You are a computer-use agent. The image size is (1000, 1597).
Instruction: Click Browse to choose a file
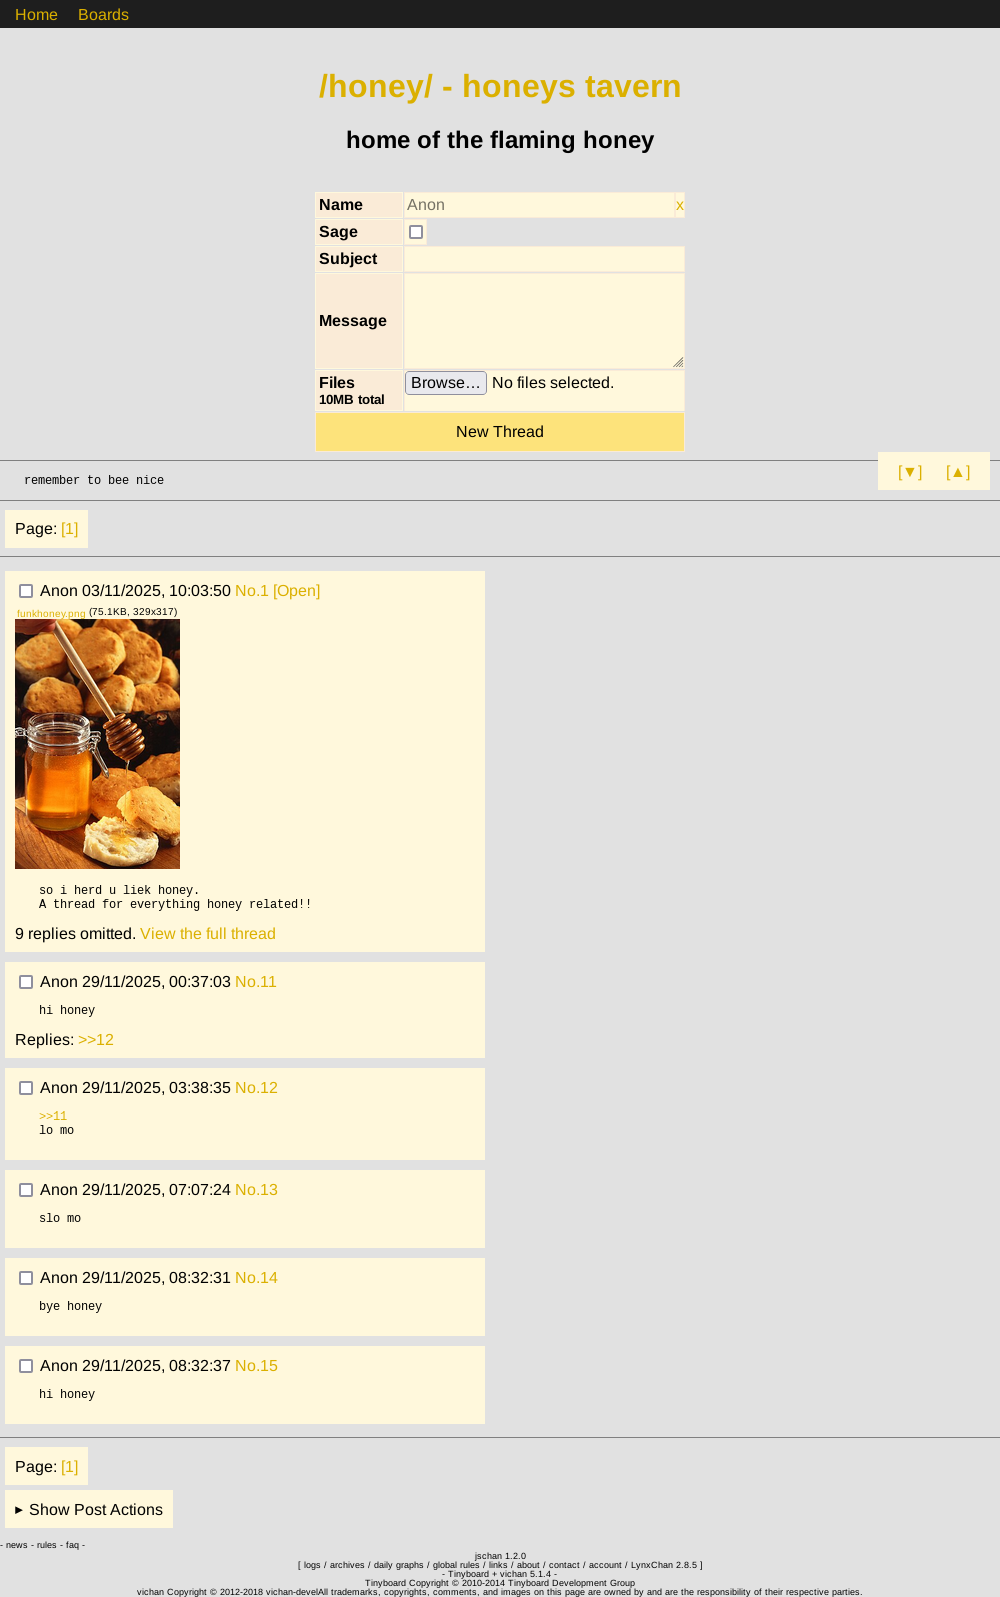[x=445, y=383]
